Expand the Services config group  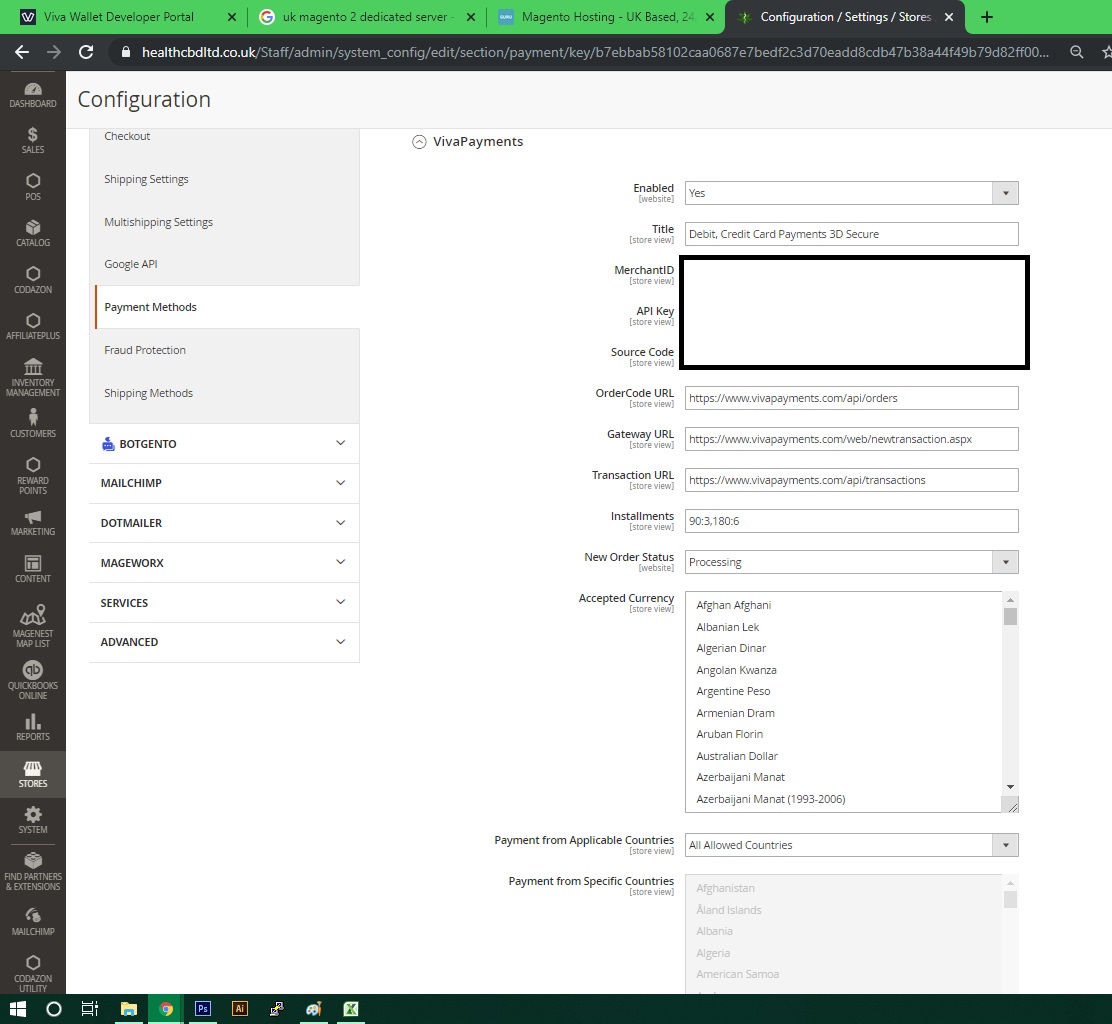click(224, 603)
